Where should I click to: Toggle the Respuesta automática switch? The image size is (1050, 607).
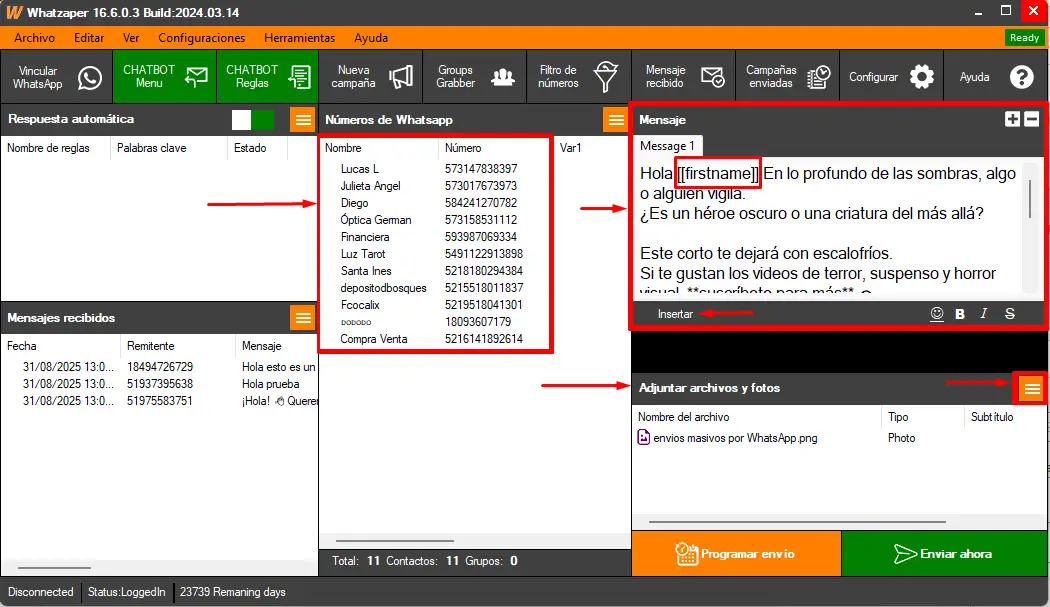[252, 120]
